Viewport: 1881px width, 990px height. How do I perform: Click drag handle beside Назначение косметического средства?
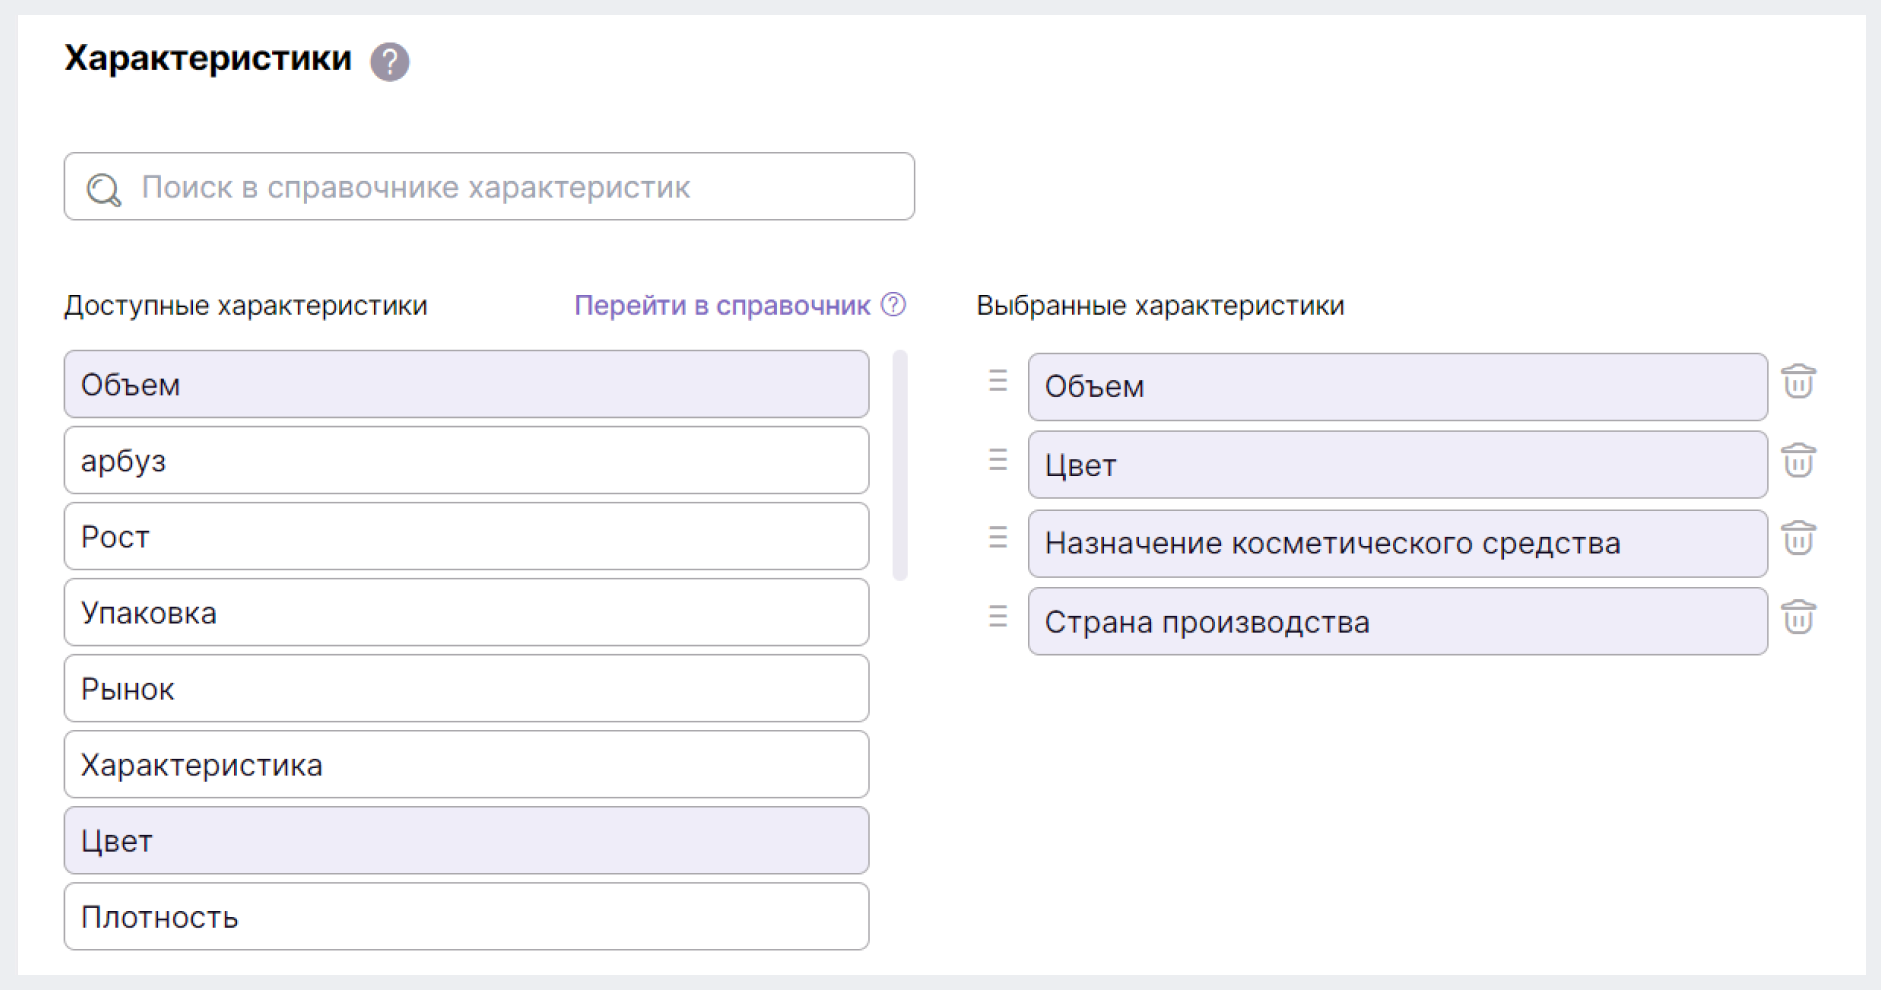coord(998,537)
